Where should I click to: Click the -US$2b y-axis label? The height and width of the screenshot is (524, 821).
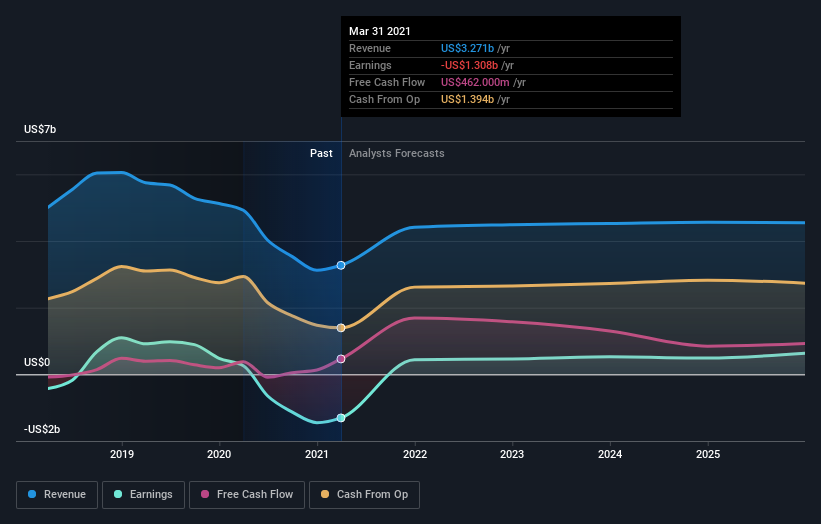tap(42, 429)
